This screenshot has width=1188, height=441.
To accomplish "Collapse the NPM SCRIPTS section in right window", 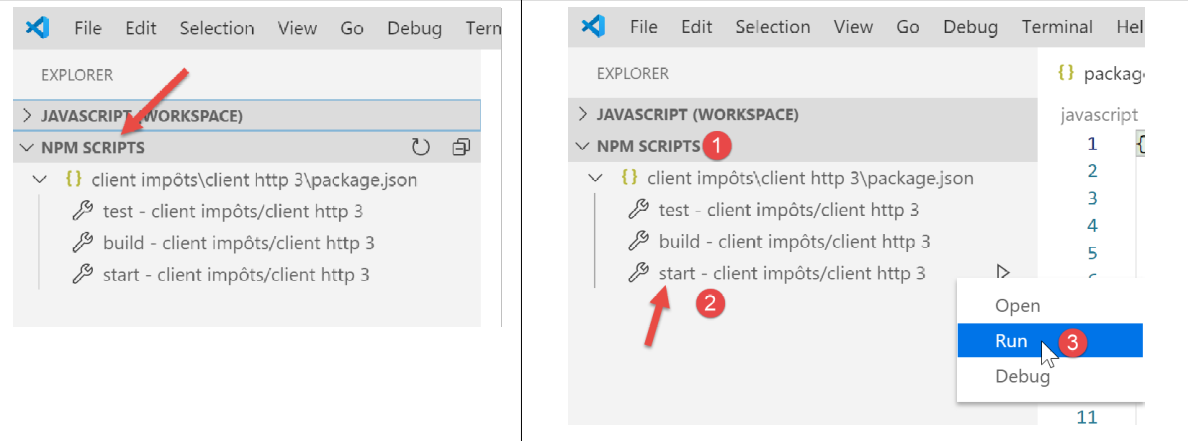I will point(583,146).
